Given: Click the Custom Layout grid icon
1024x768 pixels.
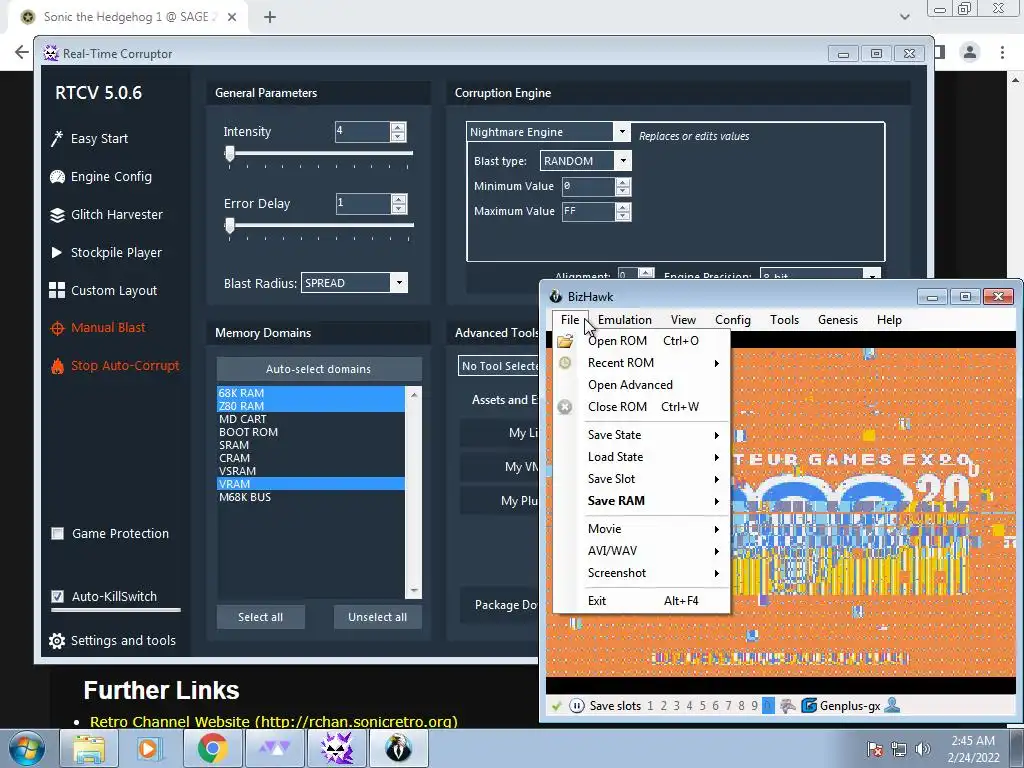Looking at the screenshot, I should [57, 291].
